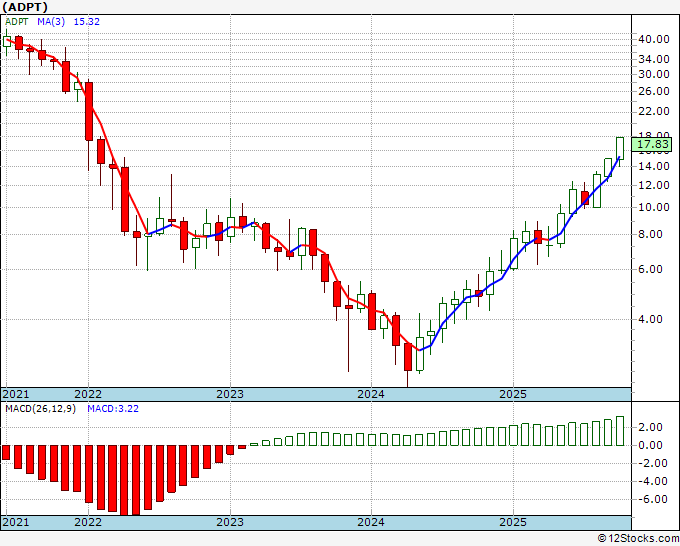Click the MA(3) indicator label
The image size is (680, 546).
[51, 22]
